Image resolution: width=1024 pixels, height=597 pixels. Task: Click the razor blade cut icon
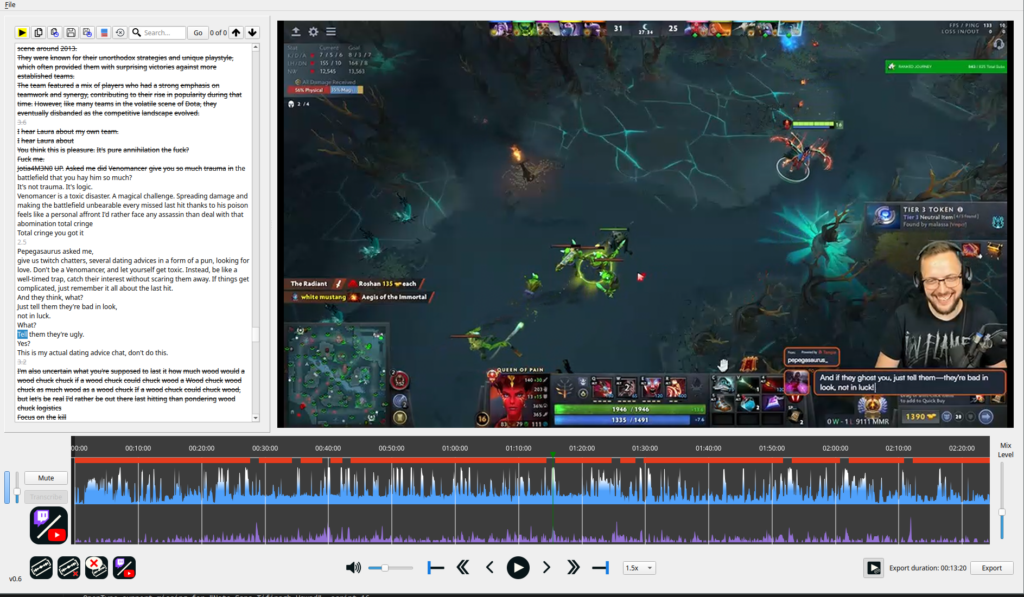41,568
